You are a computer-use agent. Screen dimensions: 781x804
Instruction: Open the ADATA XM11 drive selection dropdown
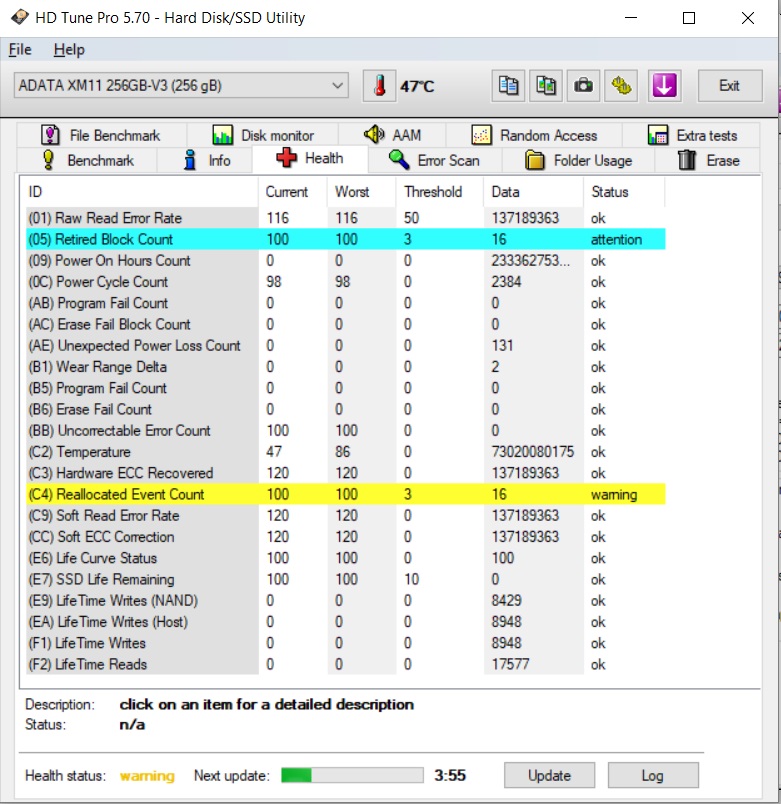tap(182, 86)
